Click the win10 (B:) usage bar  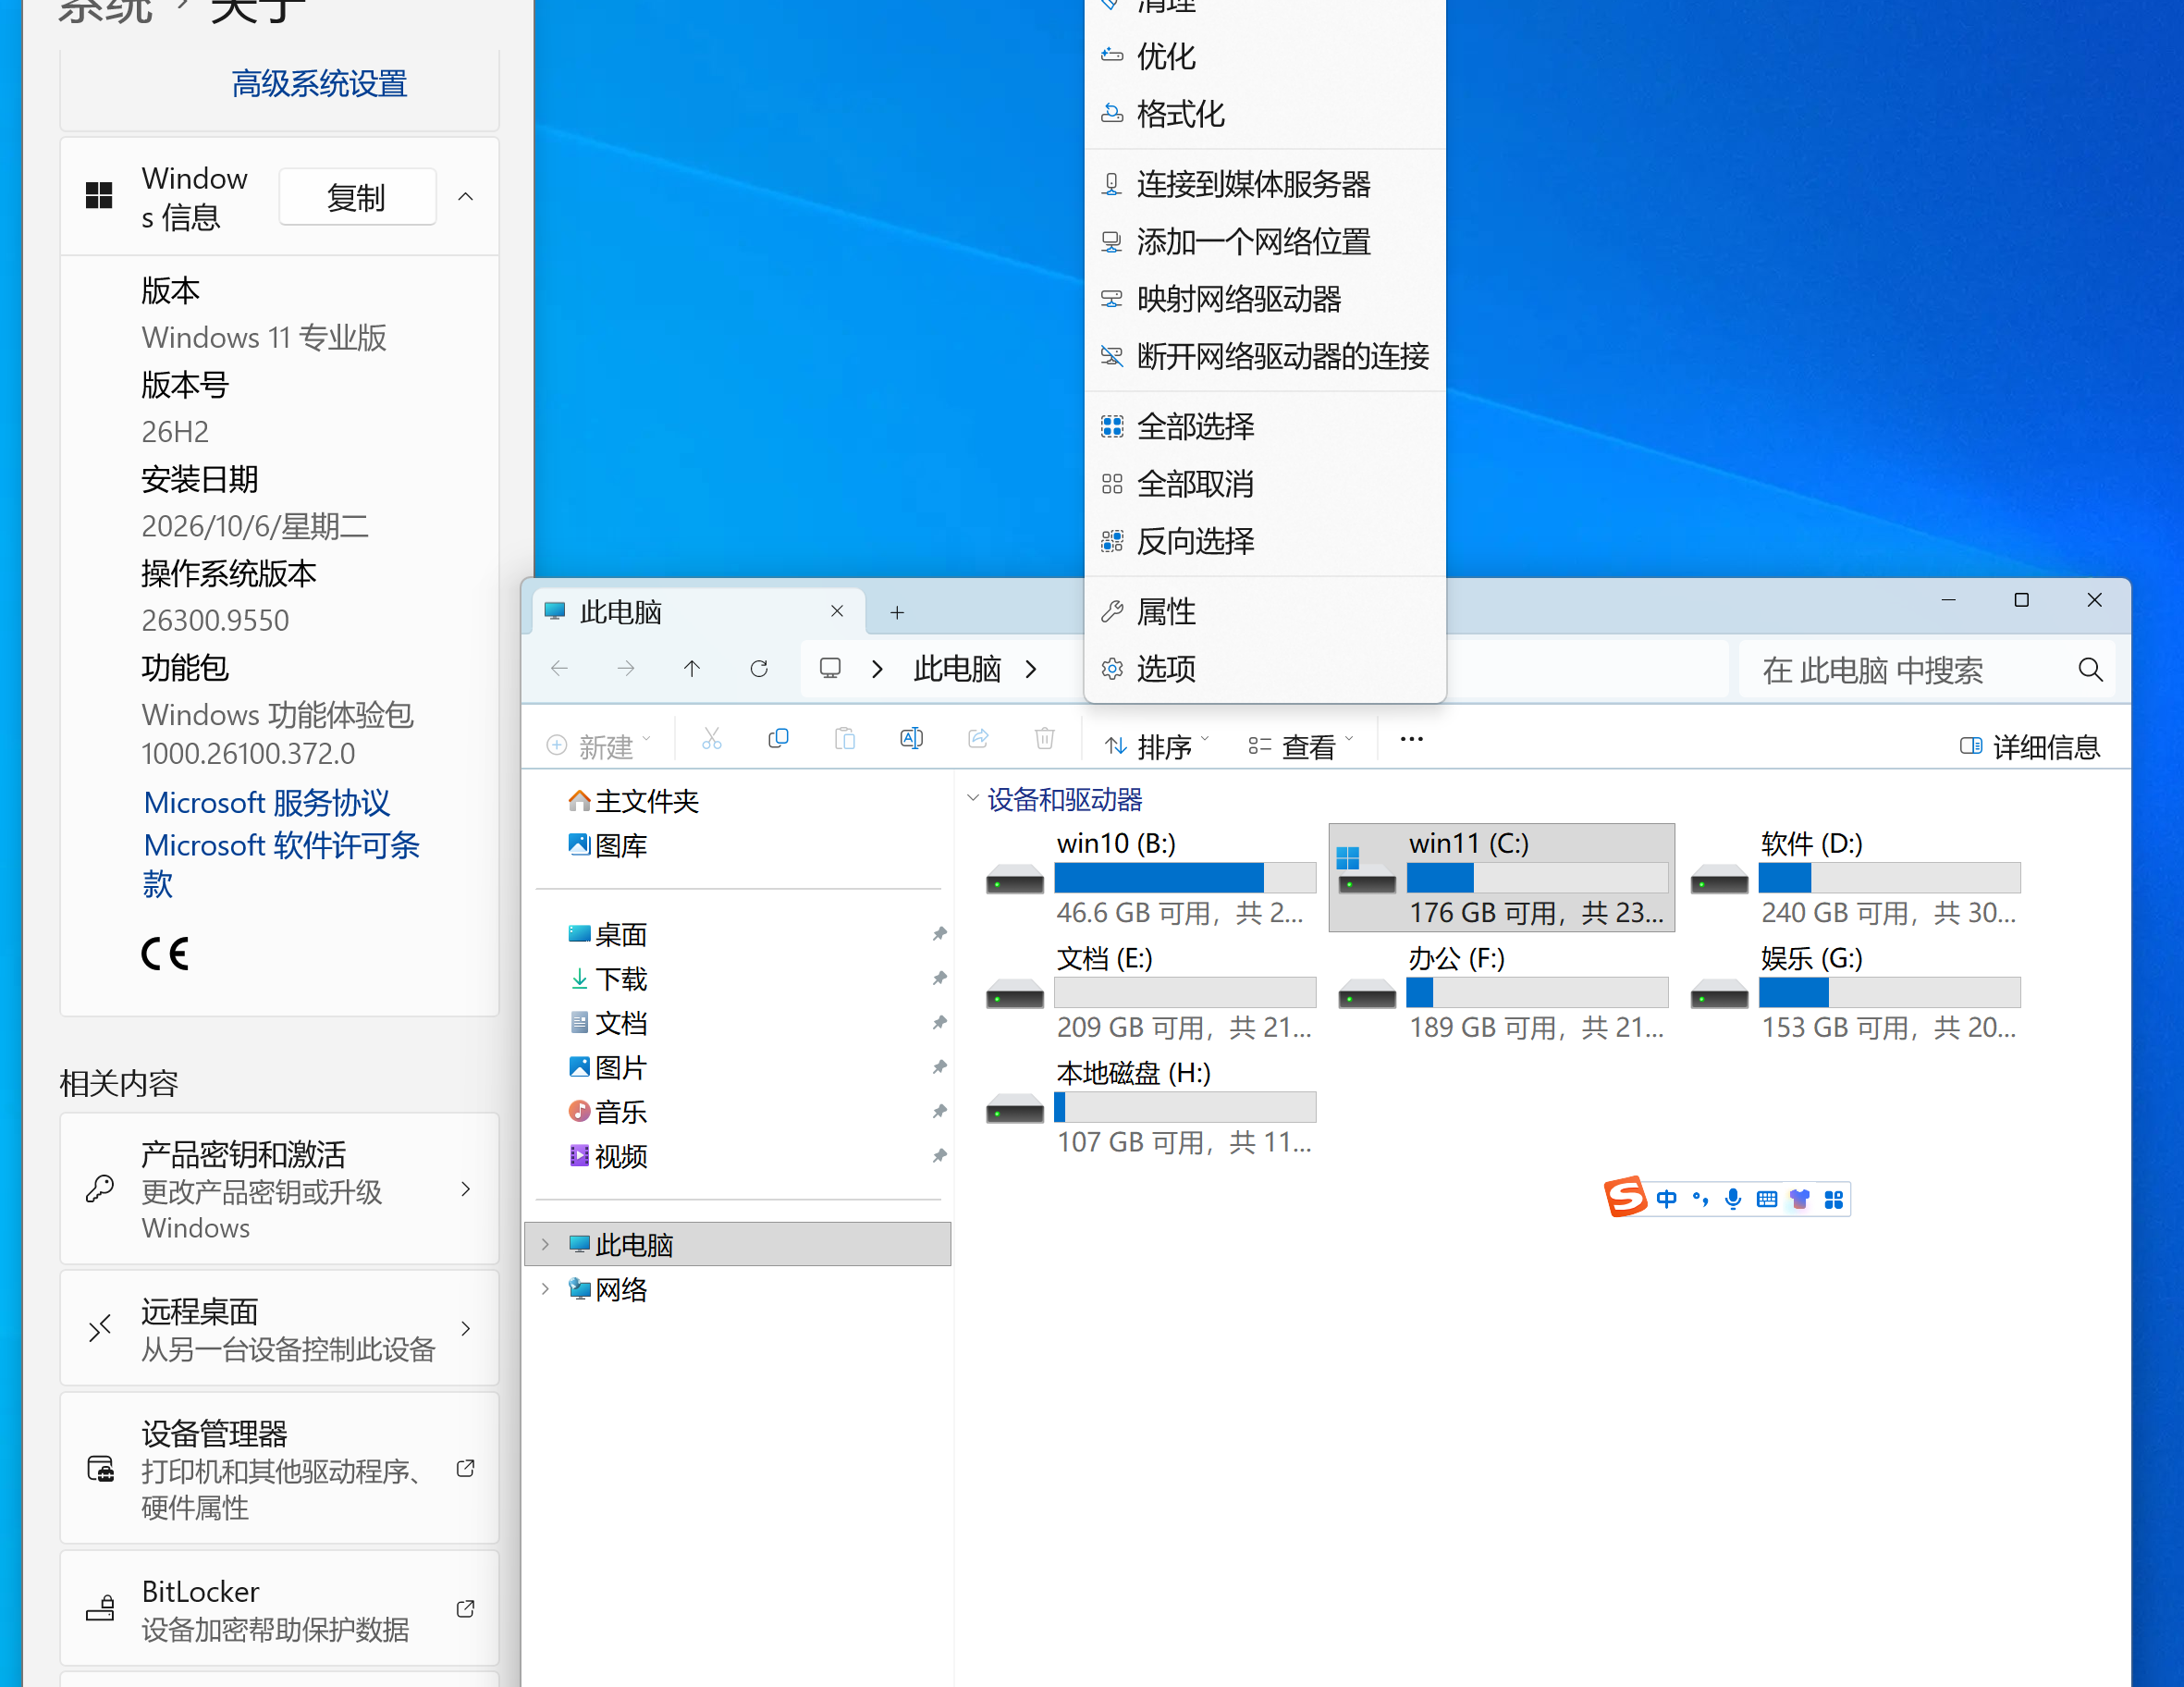pyautogui.click(x=1185, y=878)
